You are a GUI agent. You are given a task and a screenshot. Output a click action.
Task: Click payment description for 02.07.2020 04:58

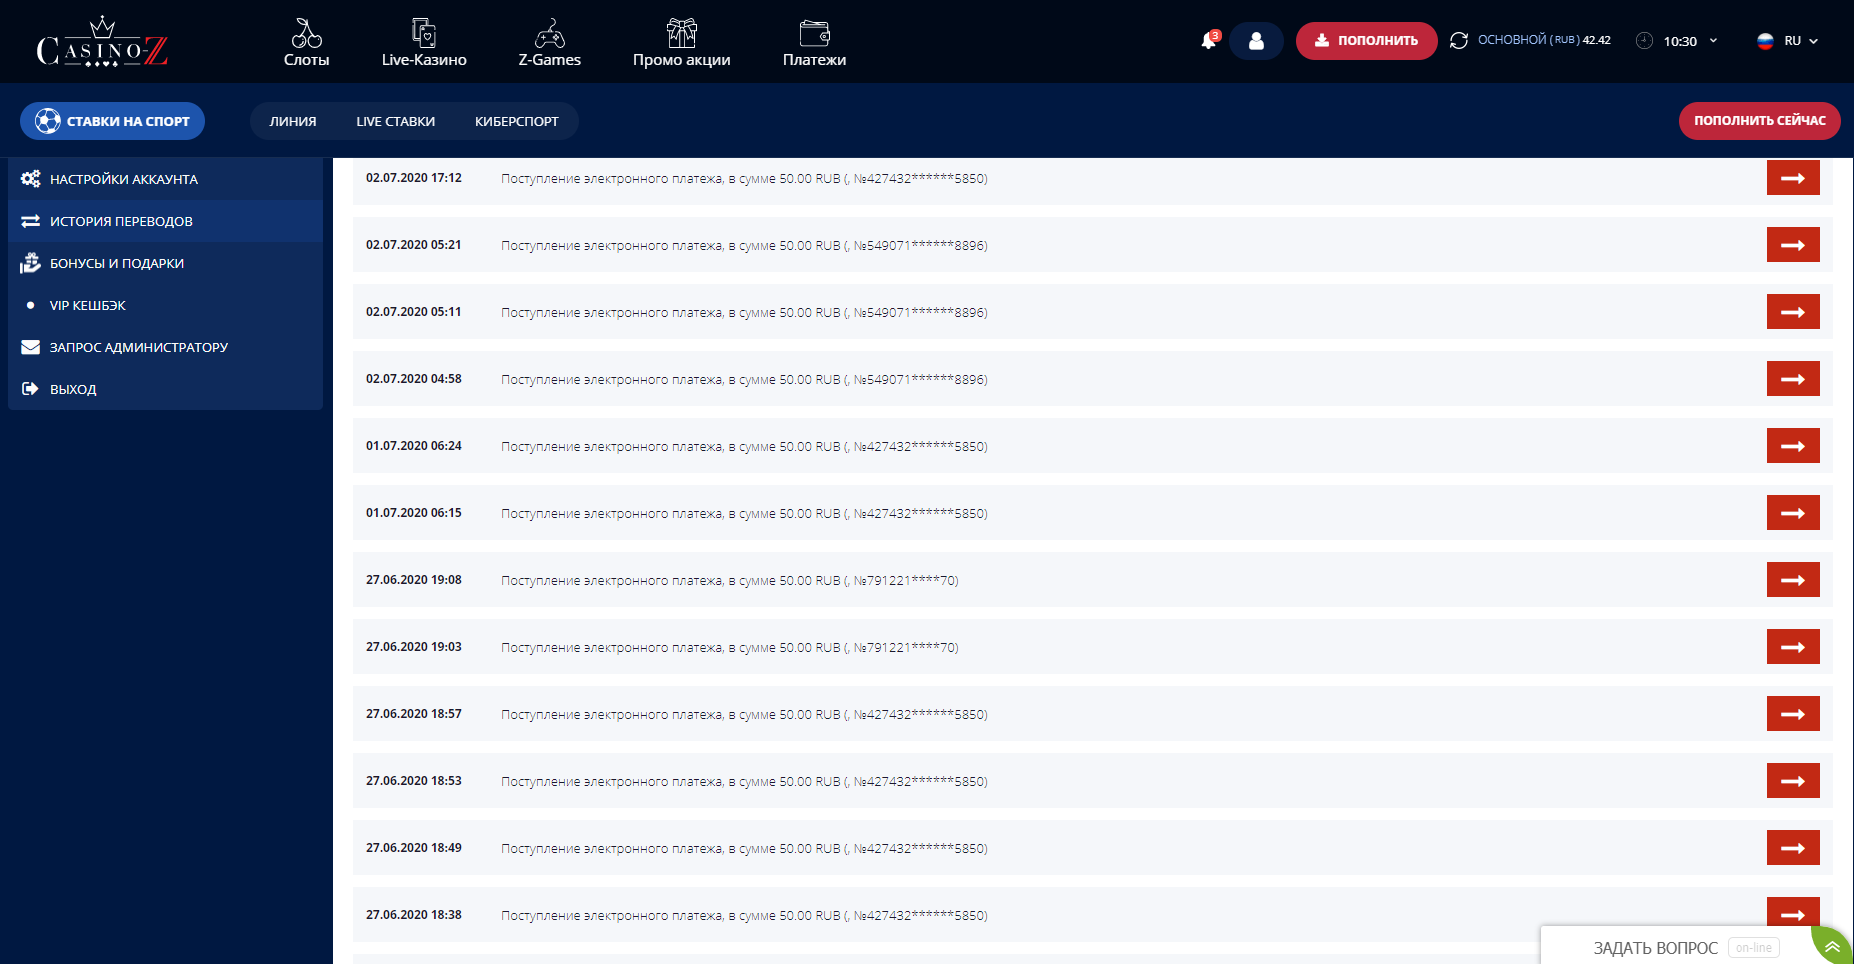point(744,380)
